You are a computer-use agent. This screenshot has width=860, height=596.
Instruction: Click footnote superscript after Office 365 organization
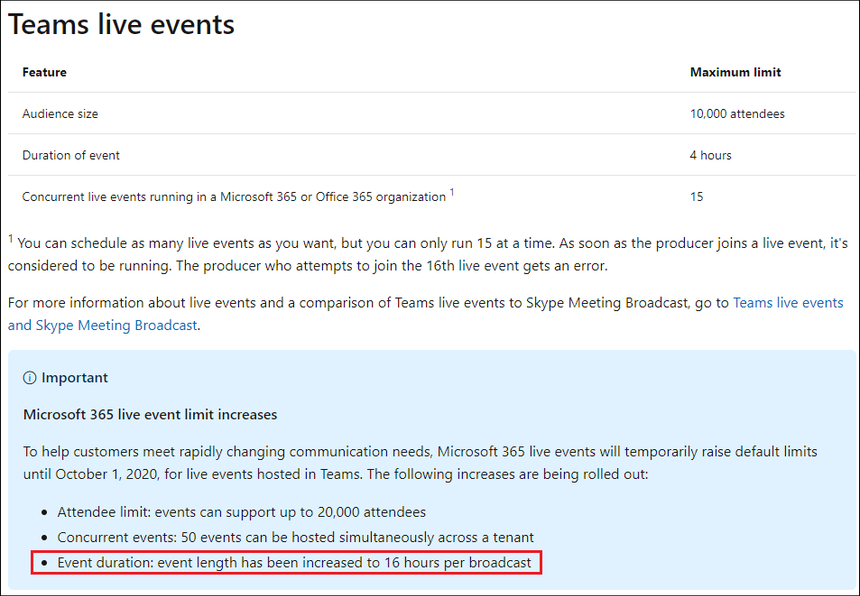tap(452, 193)
